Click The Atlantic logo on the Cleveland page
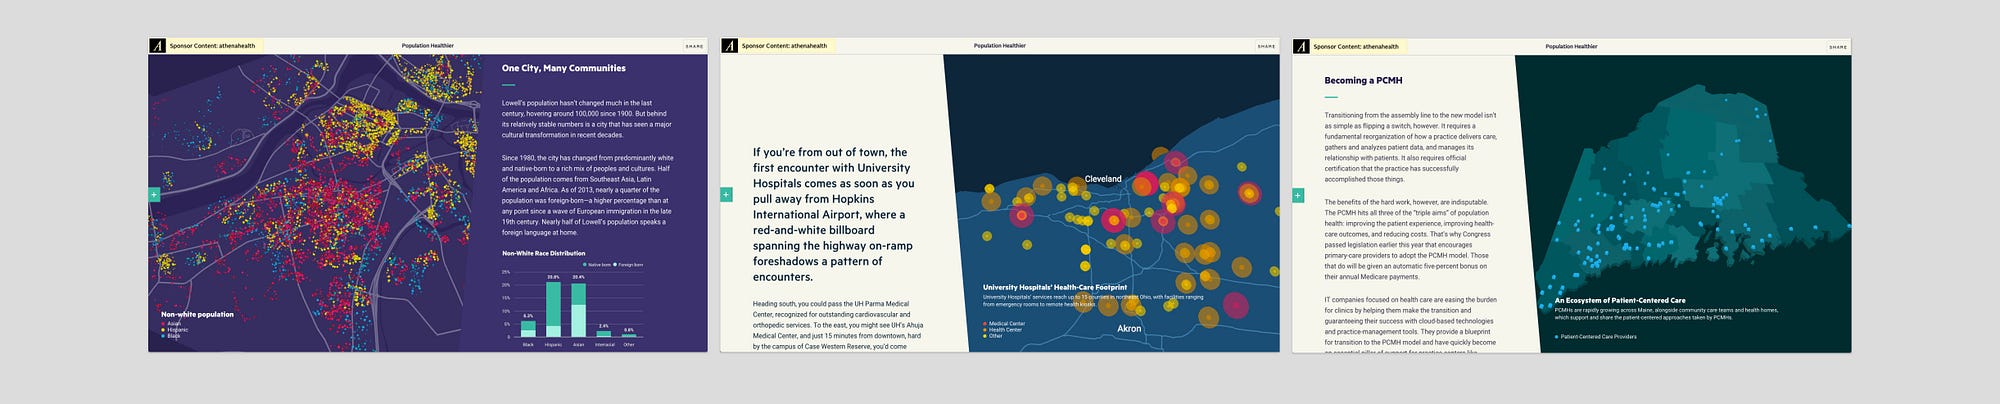The width and height of the screenshot is (2000, 404). coord(728,46)
